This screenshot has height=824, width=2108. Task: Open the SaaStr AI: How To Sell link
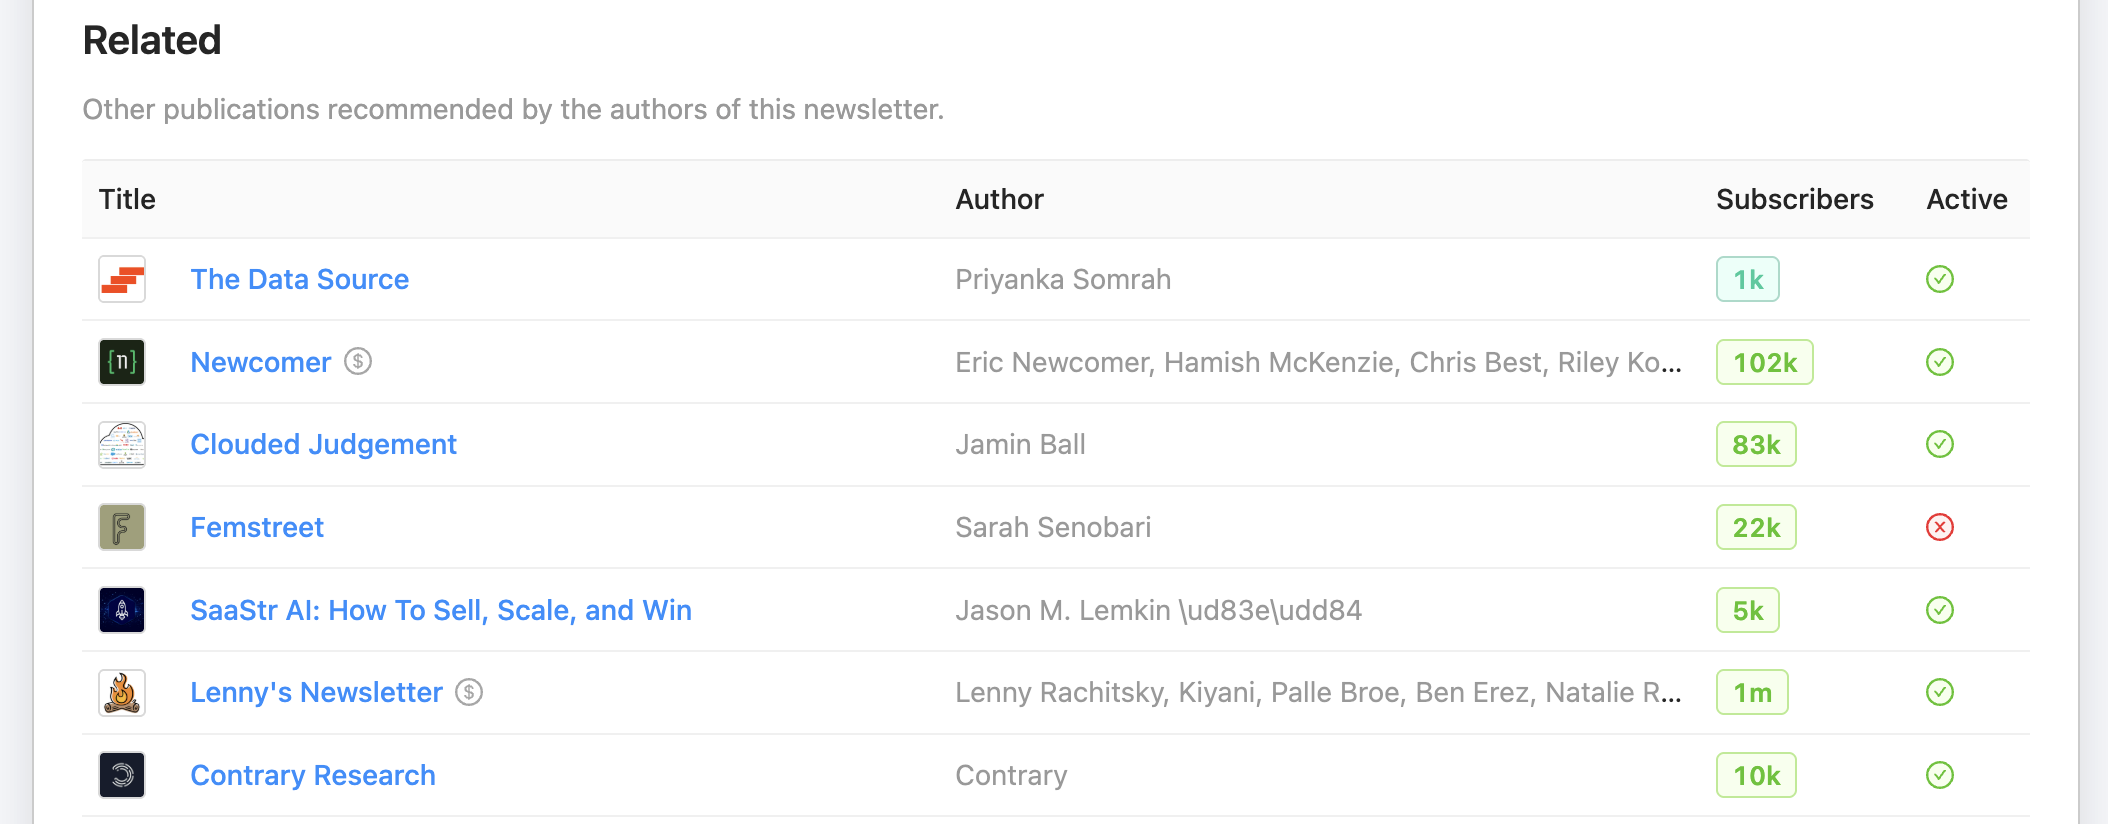pyautogui.click(x=441, y=610)
